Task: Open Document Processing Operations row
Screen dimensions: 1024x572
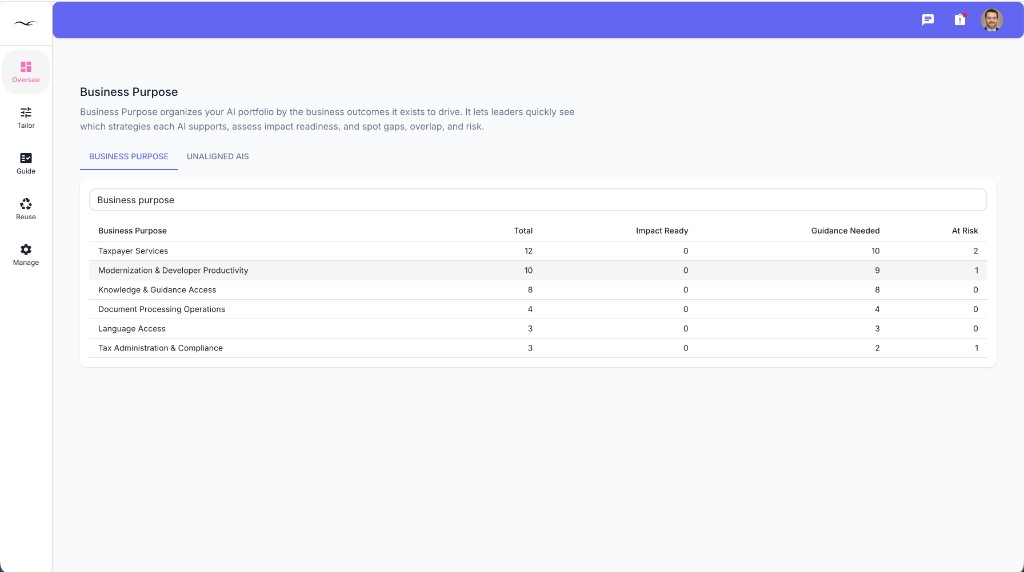Action: tap(537, 310)
